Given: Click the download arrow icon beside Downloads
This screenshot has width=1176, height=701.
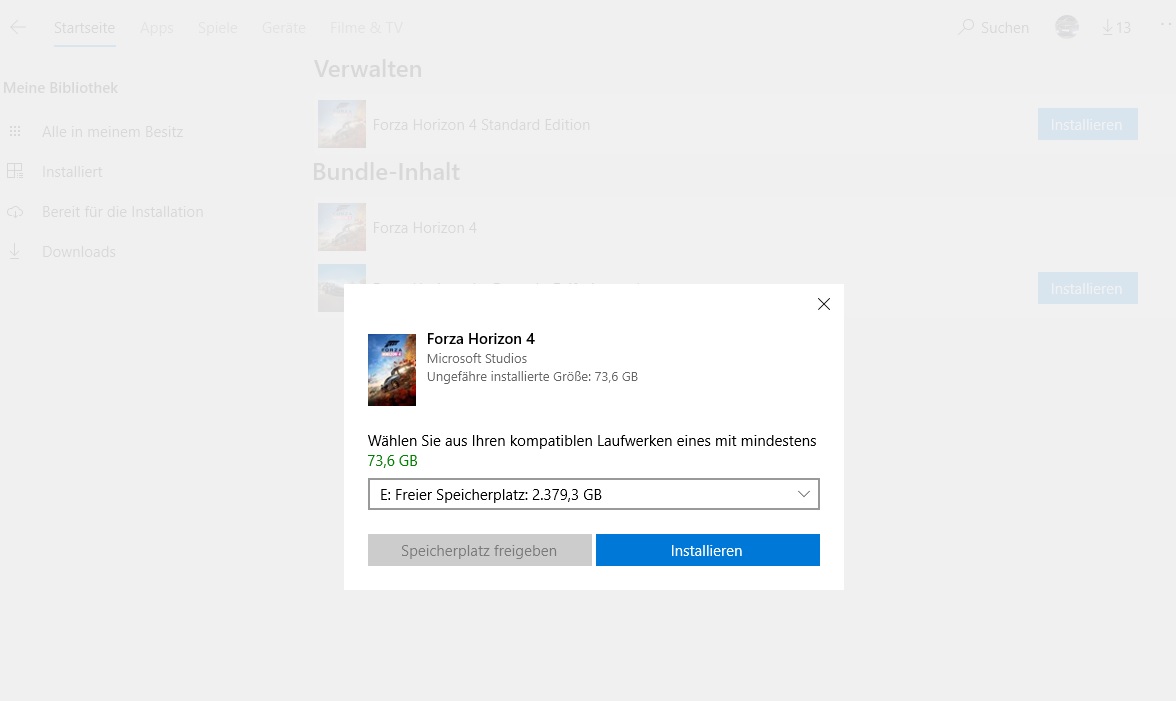Looking at the screenshot, I should [x=14, y=251].
